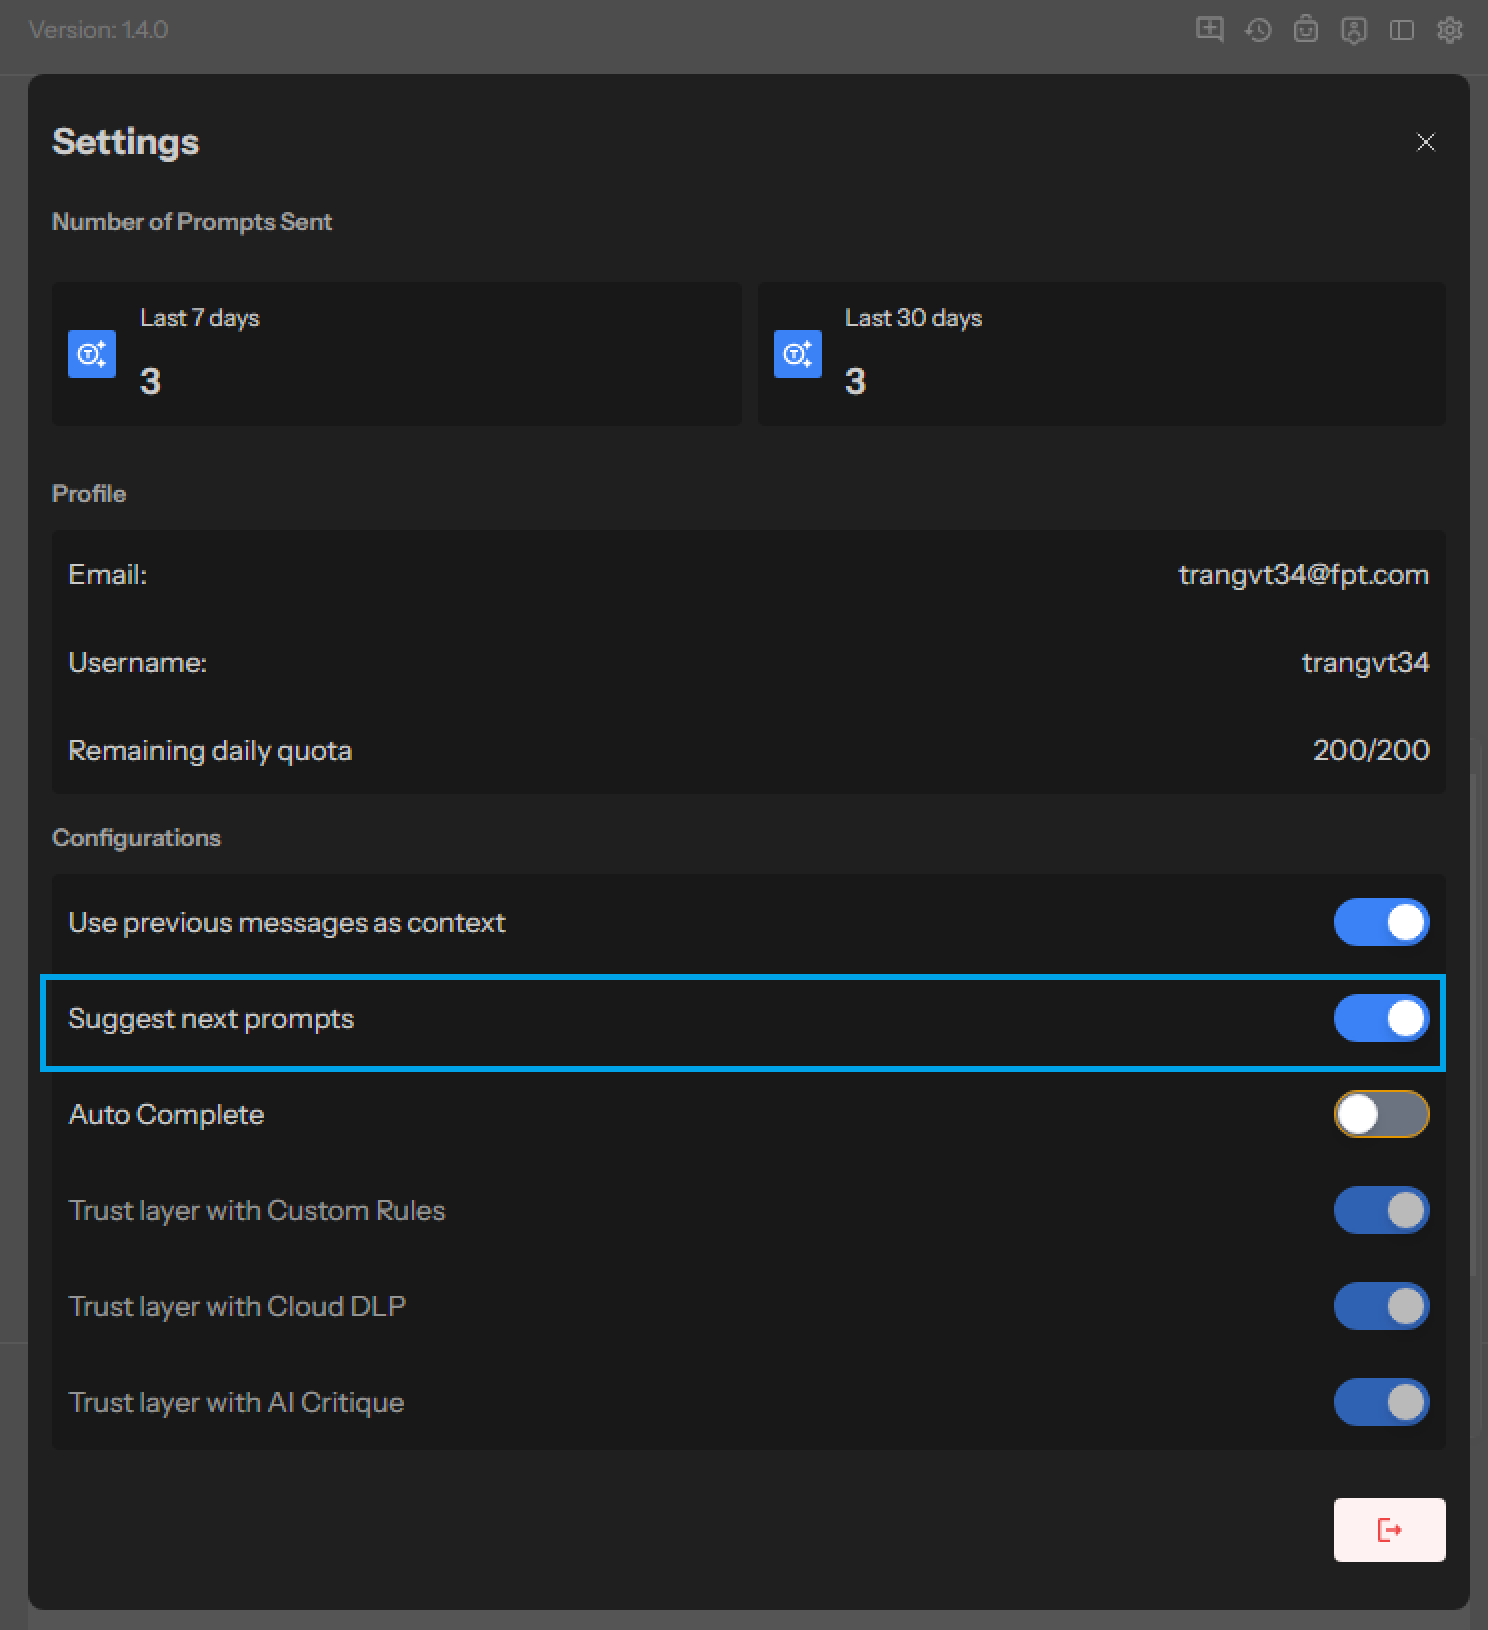Click the Auto Complete label
Screen dimensions: 1488x1630
[166, 1114]
